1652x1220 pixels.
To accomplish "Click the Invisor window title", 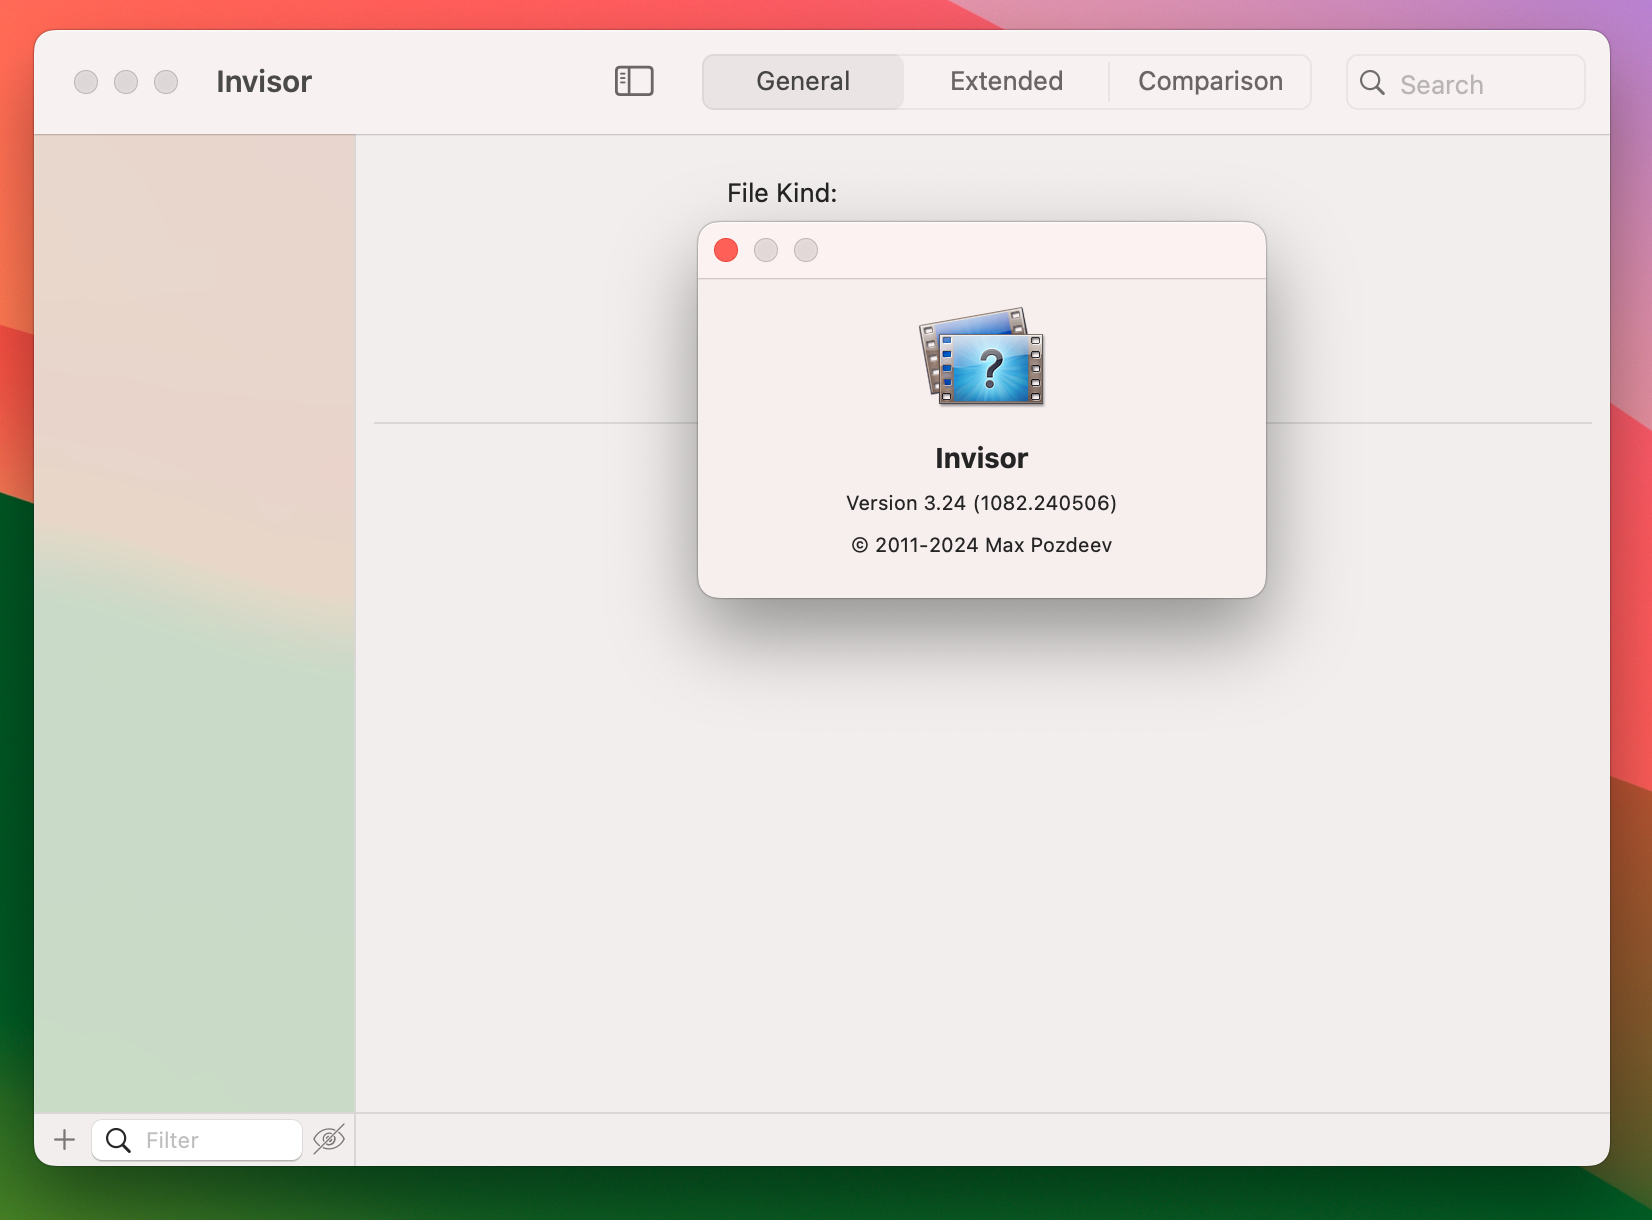I will click(x=264, y=82).
